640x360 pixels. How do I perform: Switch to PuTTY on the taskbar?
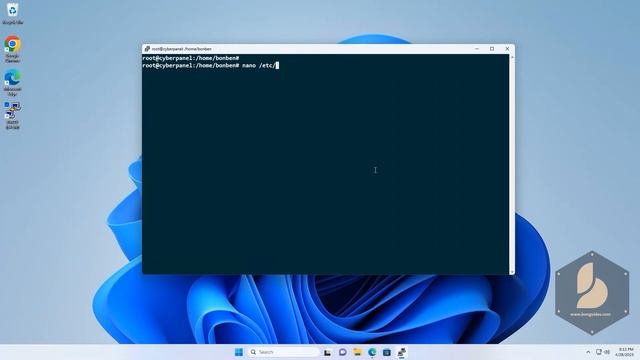[402, 352]
